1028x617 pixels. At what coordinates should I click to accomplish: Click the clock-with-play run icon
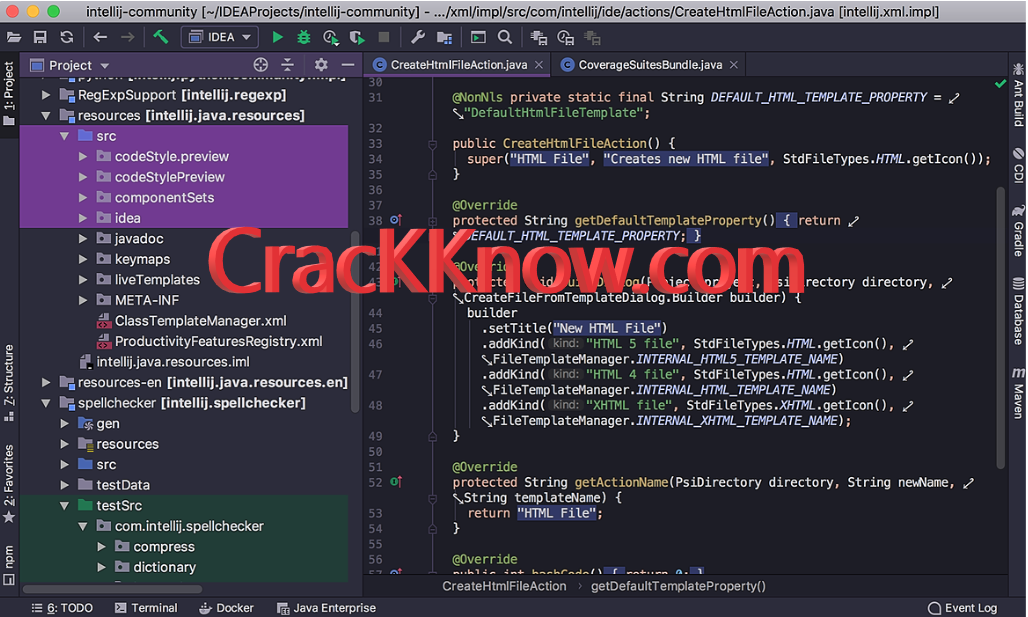[x=330, y=38]
